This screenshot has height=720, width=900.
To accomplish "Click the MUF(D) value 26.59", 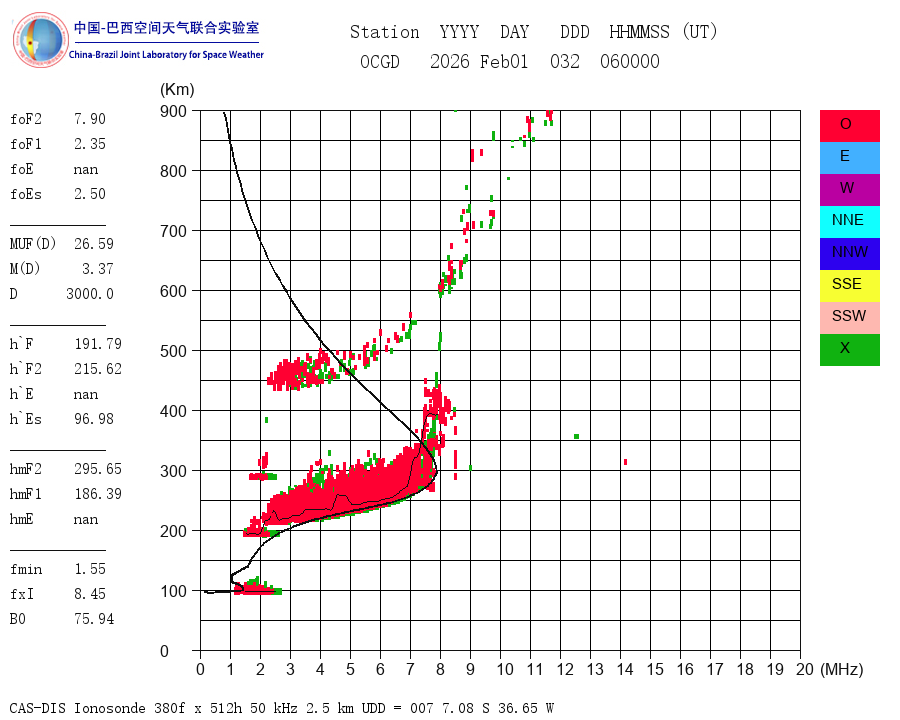I will coord(94,243).
